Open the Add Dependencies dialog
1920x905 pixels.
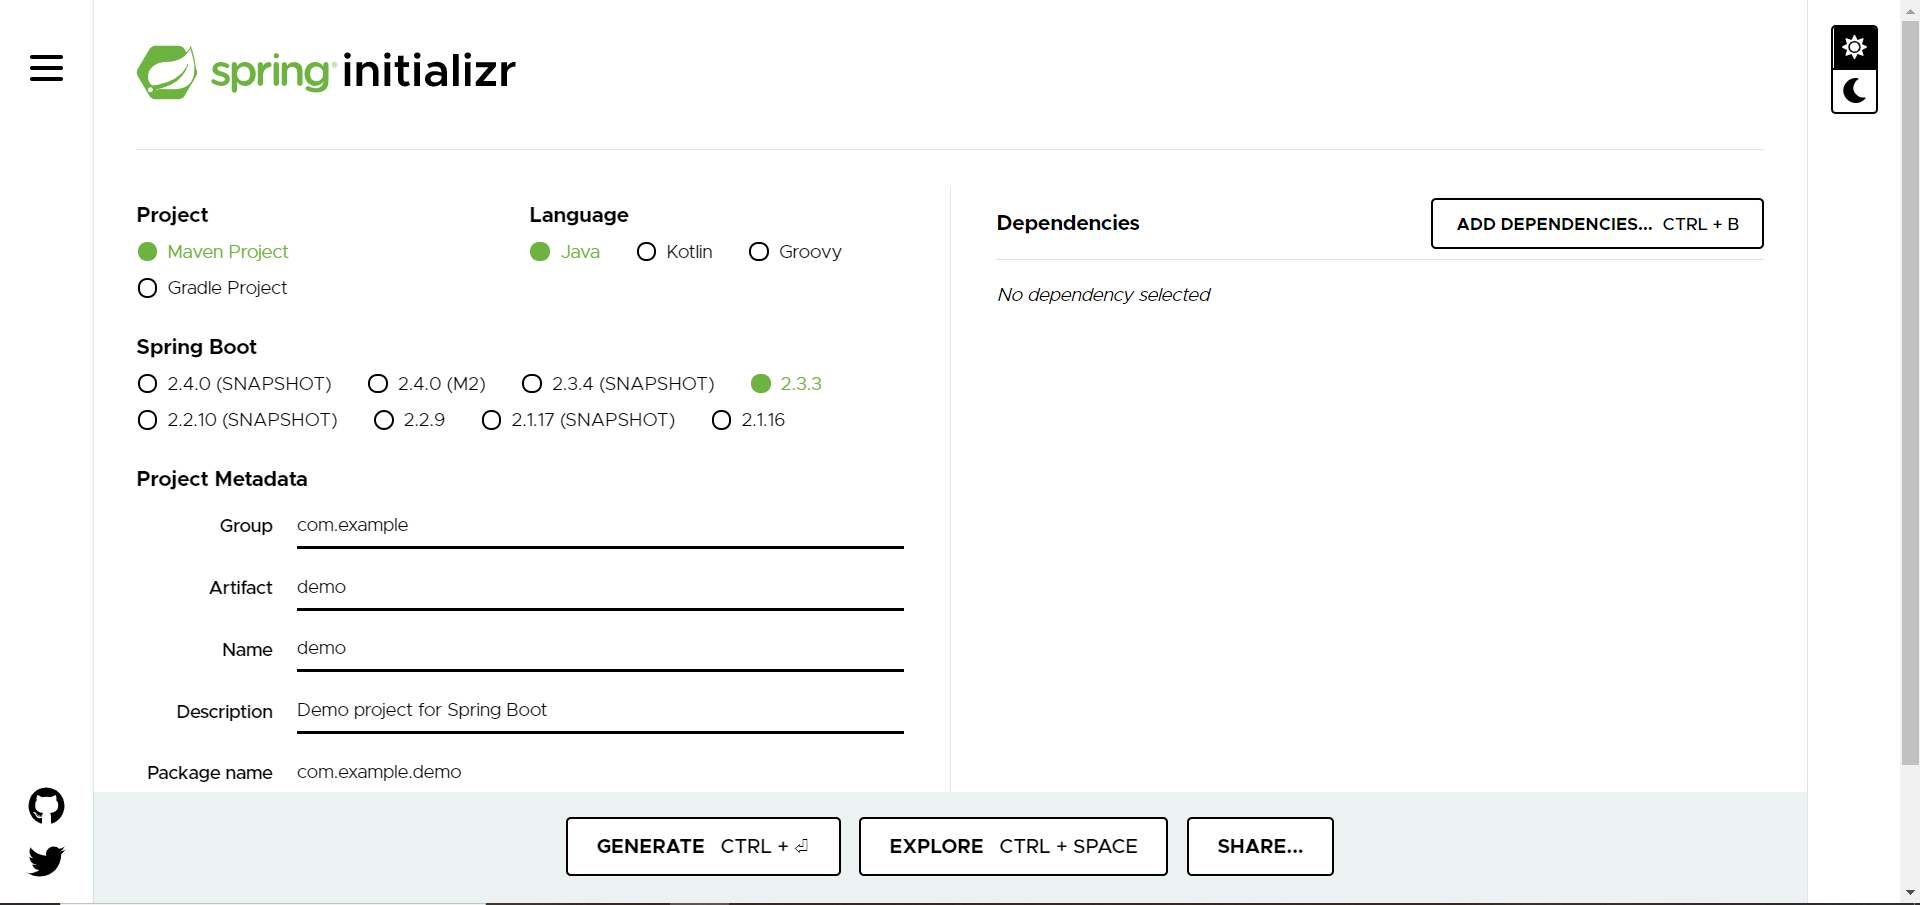[1596, 223]
